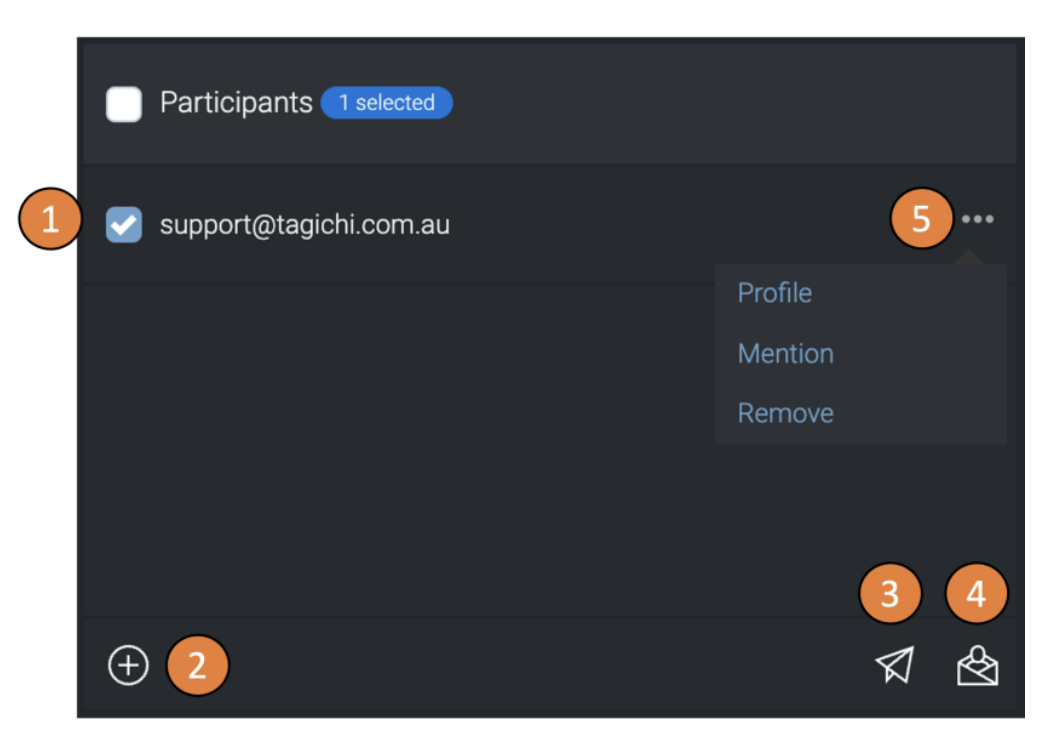
Task: Click the empty area below the participant list
Action: point(400,450)
